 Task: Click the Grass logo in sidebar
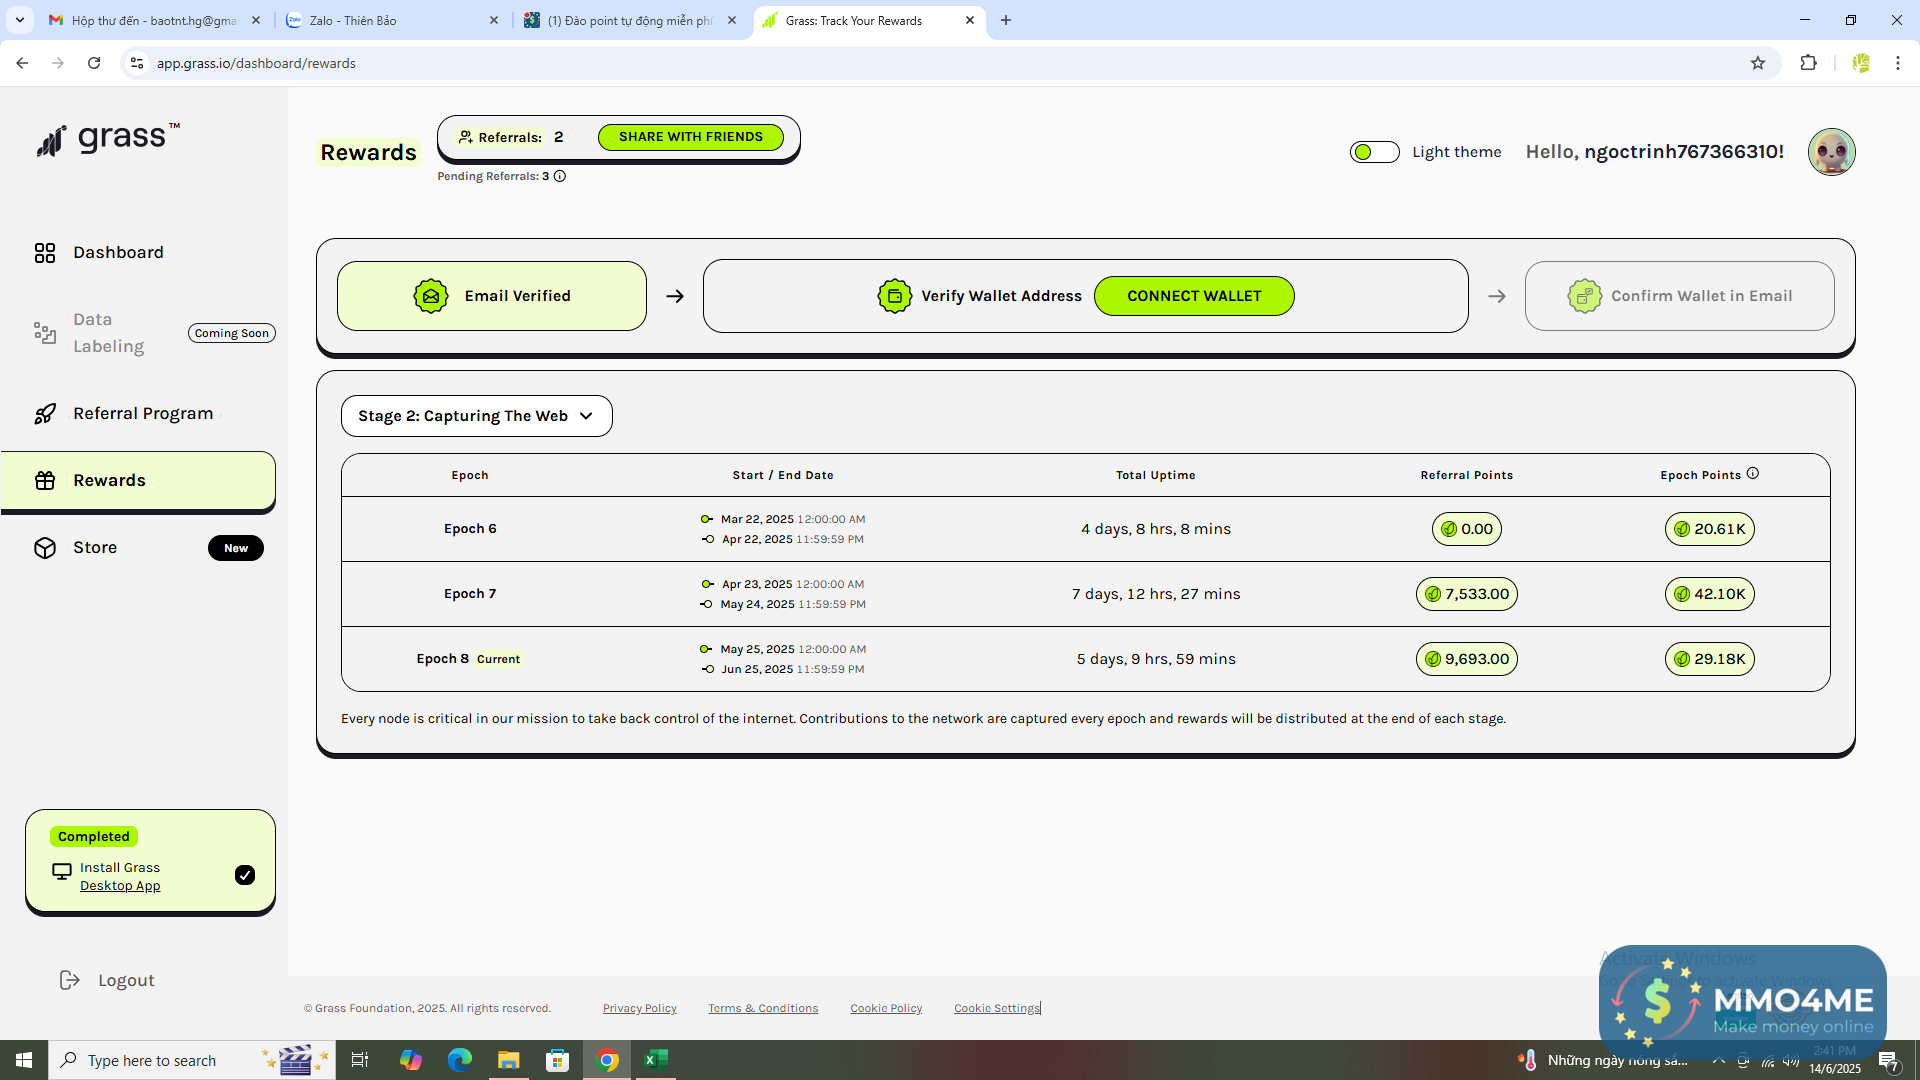pos(108,139)
